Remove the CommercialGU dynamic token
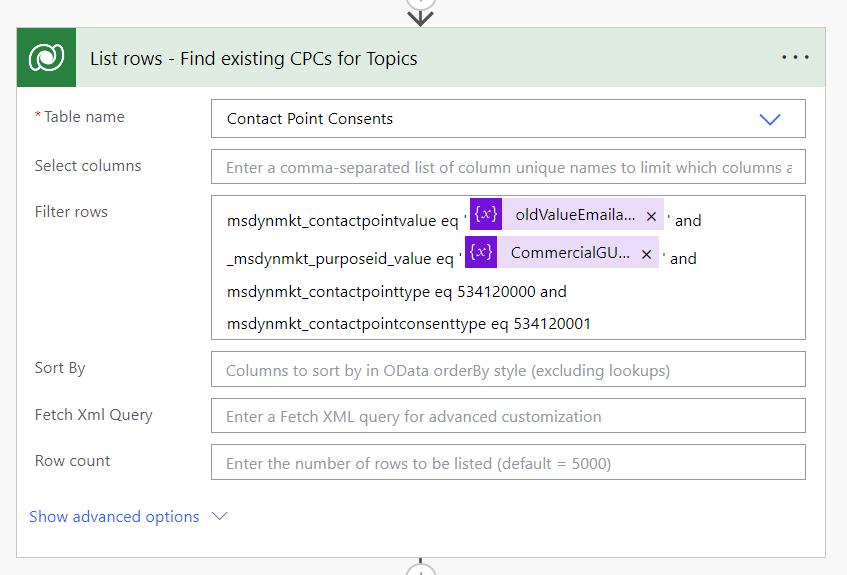The width and height of the screenshot is (847, 575). pyautogui.click(x=647, y=254)
